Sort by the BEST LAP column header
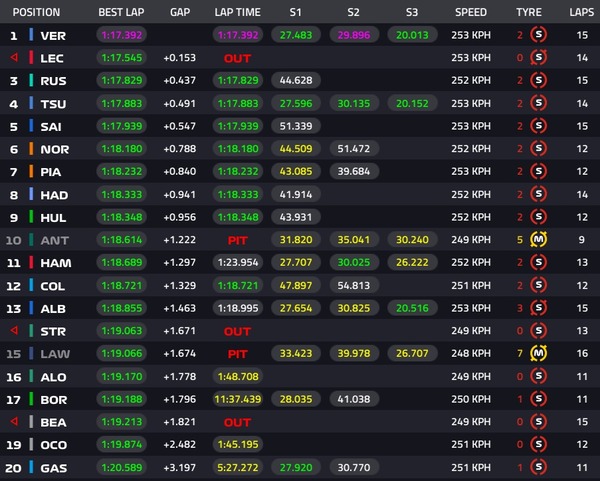Viewport: 600px width, 481px height. coord(121,12)
